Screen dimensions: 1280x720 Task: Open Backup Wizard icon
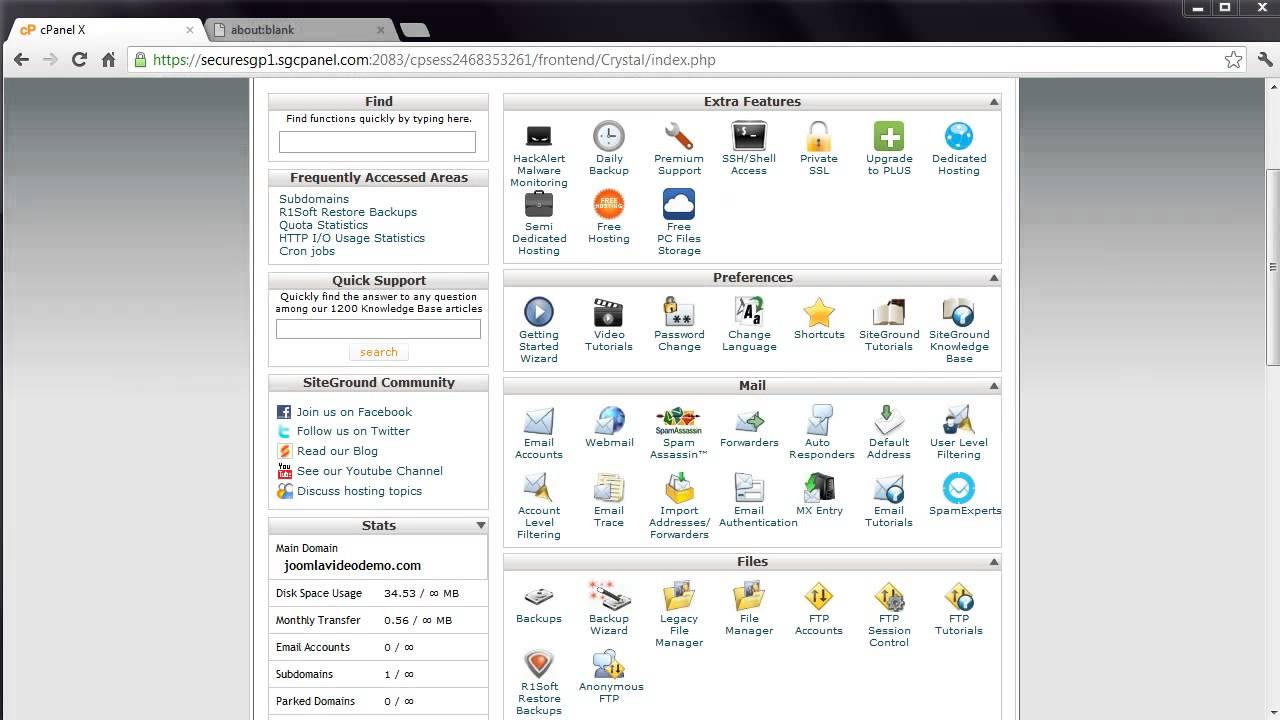point(609,596)
